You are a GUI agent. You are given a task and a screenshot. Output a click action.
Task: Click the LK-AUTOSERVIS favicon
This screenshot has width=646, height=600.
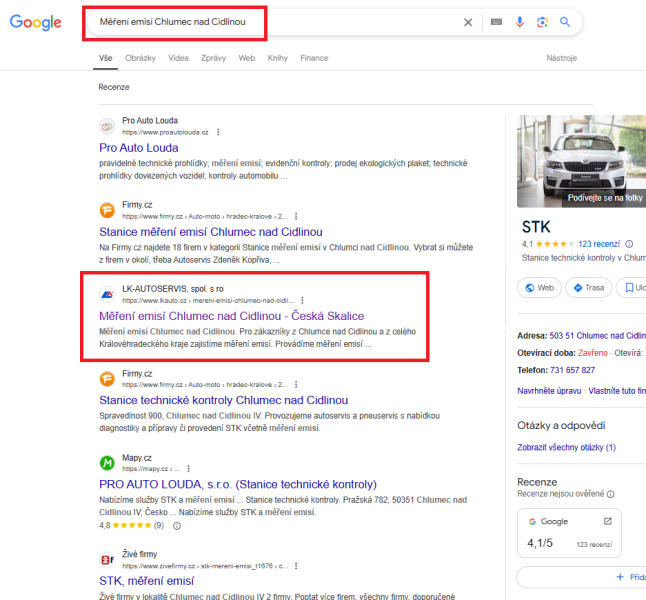coord(107,294)
